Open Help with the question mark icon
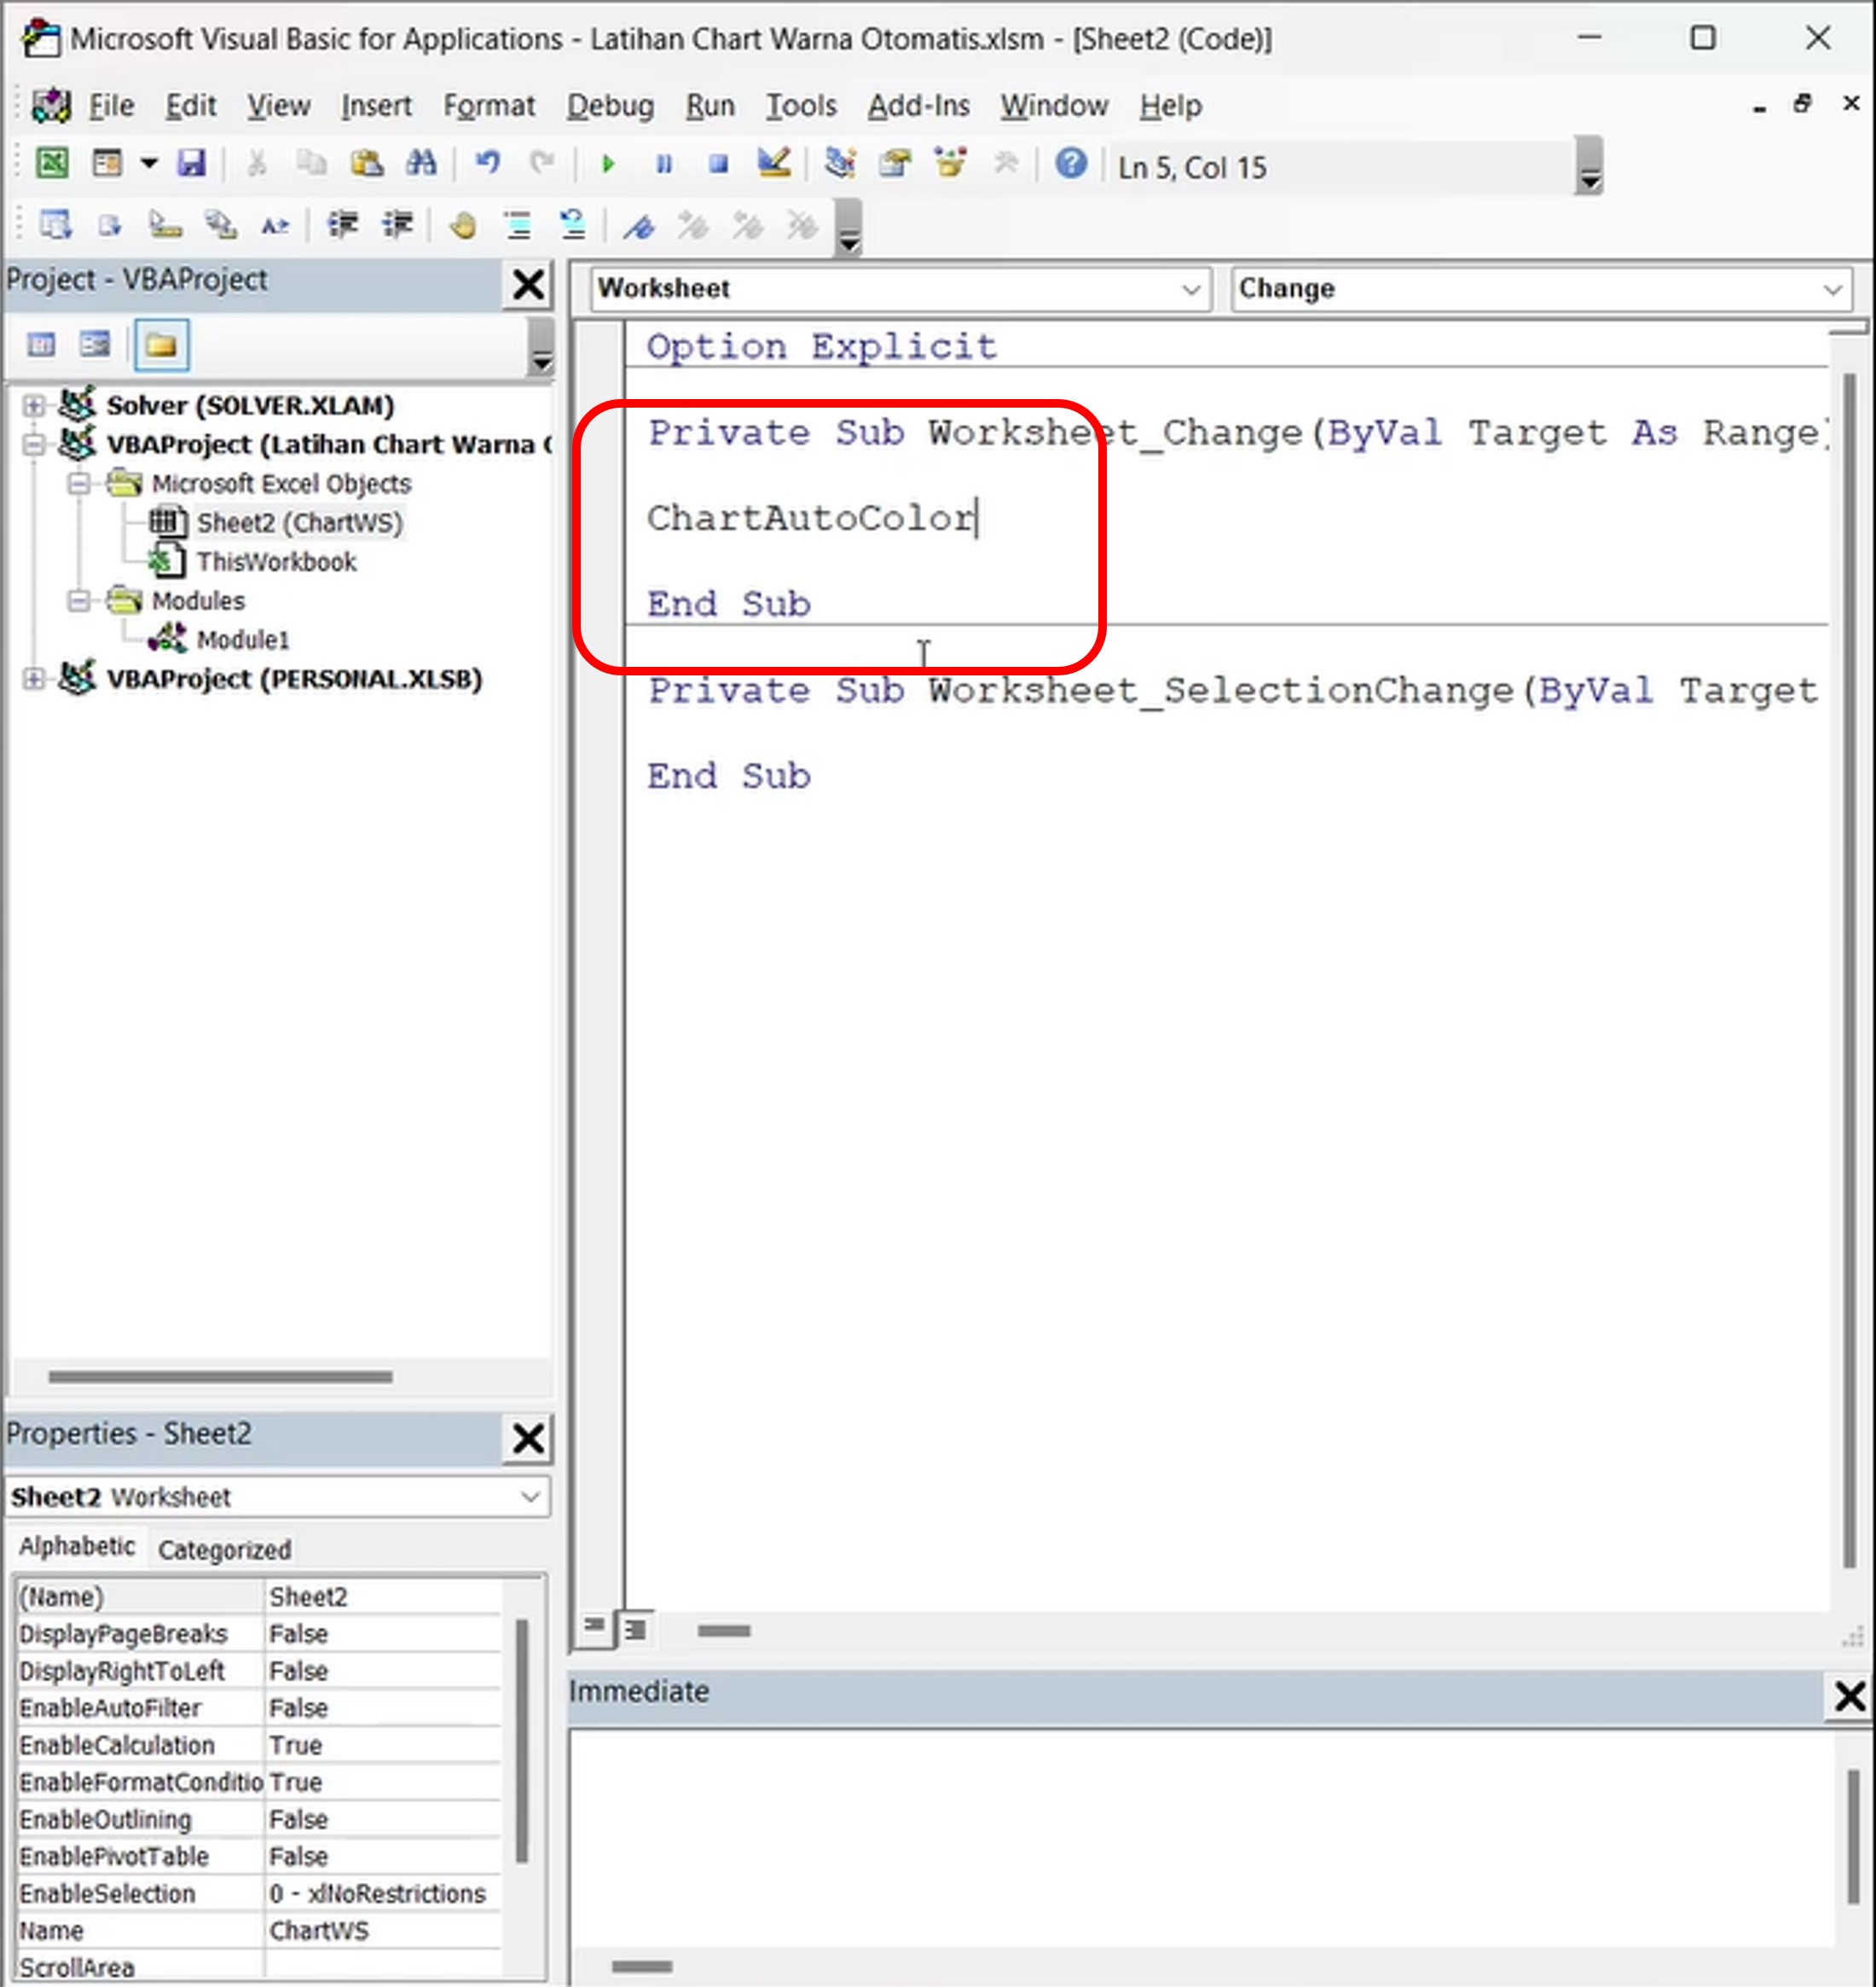The width and height of the screenshot is (1876, 1987). [1070, 163]
